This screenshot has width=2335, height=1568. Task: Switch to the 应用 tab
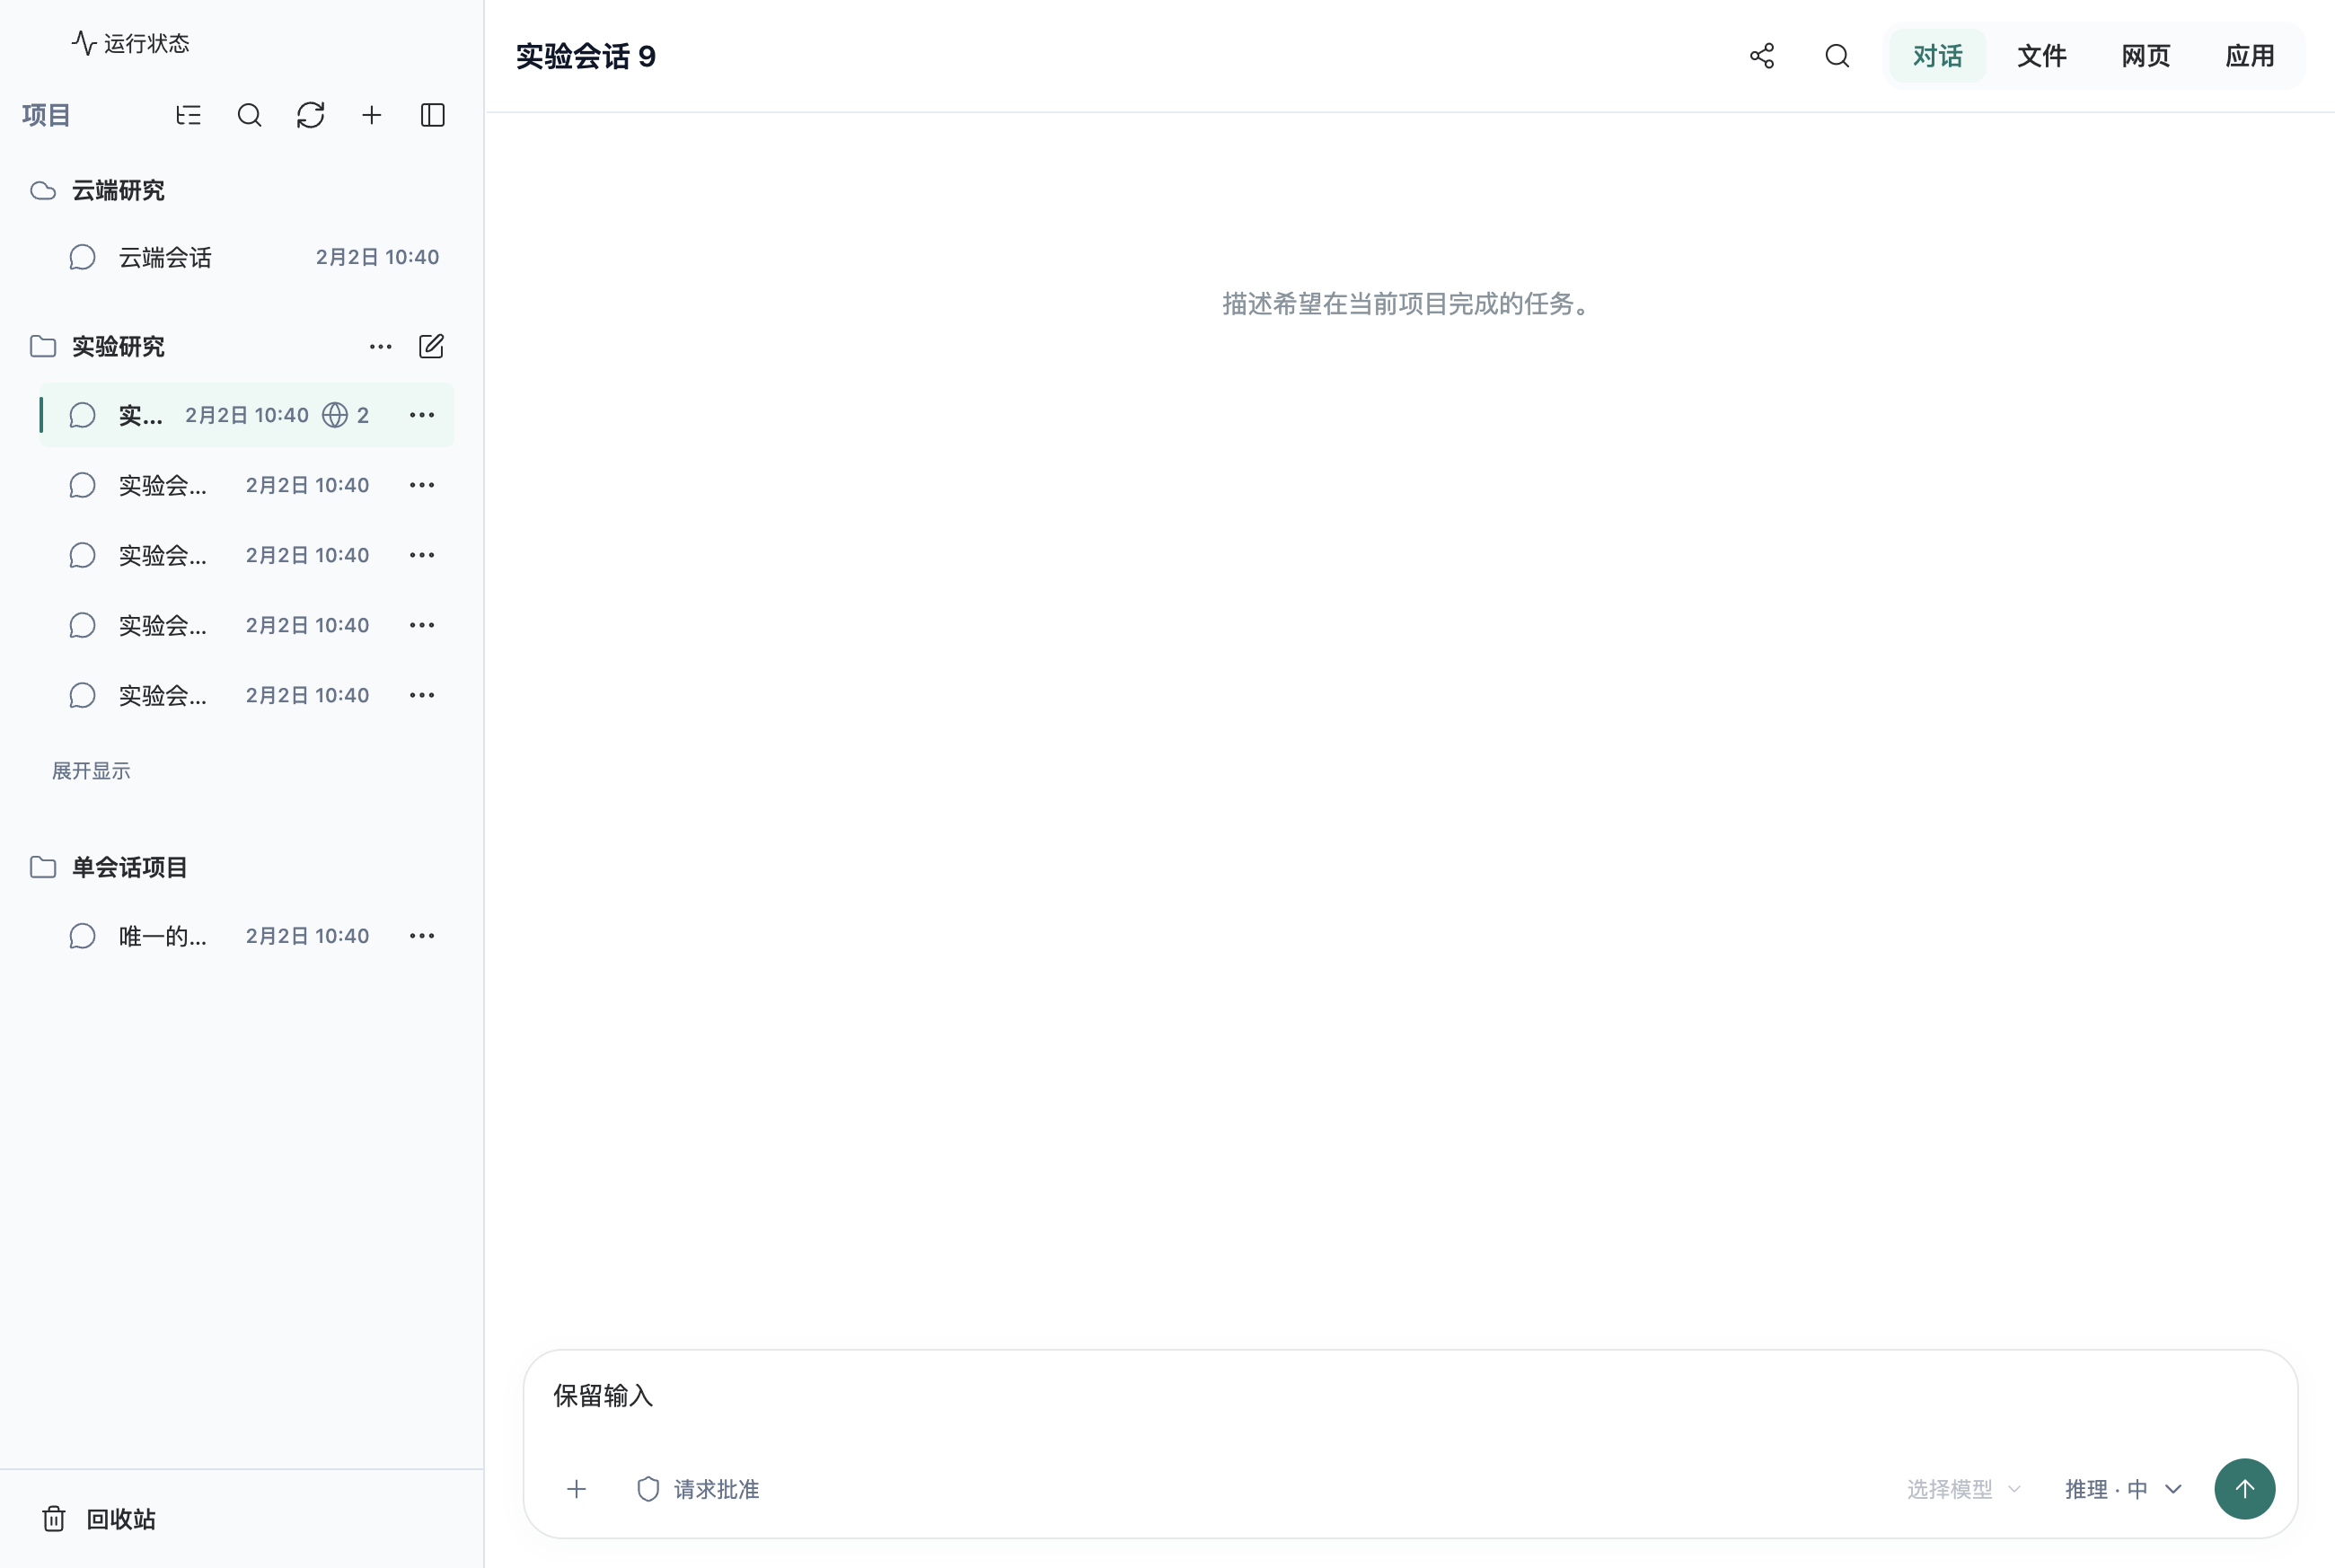pos(2249,56)
